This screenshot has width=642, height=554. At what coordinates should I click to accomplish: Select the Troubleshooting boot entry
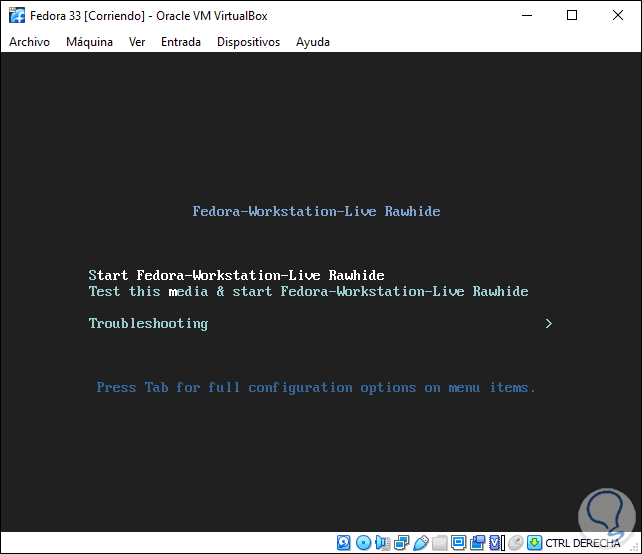pos(148,323)
